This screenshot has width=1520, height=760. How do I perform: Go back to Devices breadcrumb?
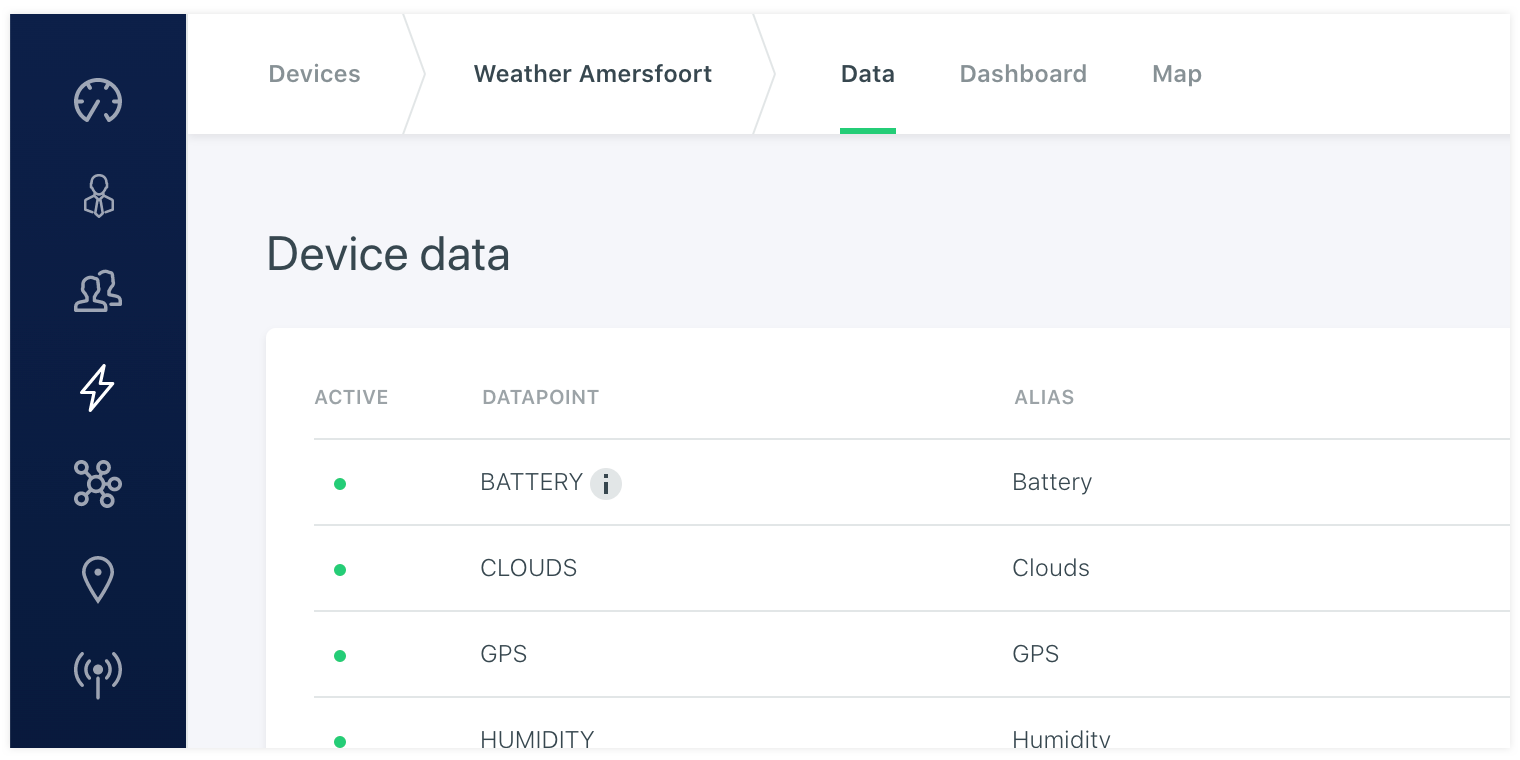click(314, 74)
